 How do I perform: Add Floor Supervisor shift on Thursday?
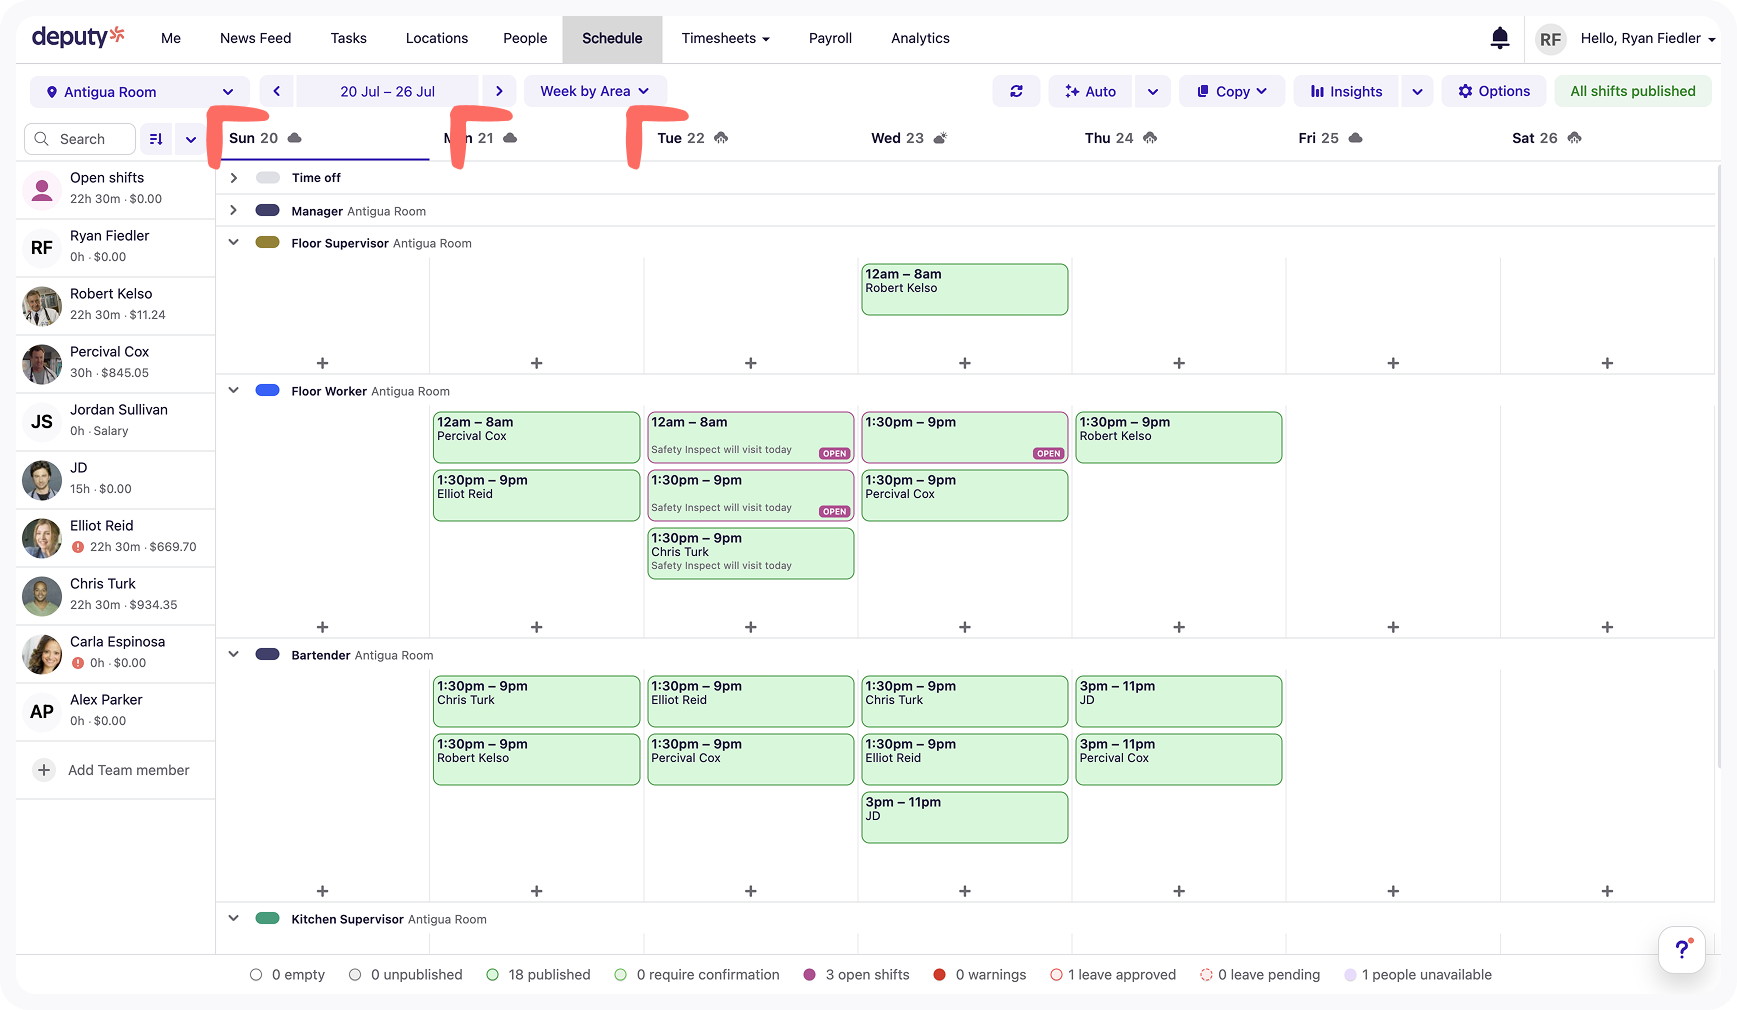coord(1179,363)
